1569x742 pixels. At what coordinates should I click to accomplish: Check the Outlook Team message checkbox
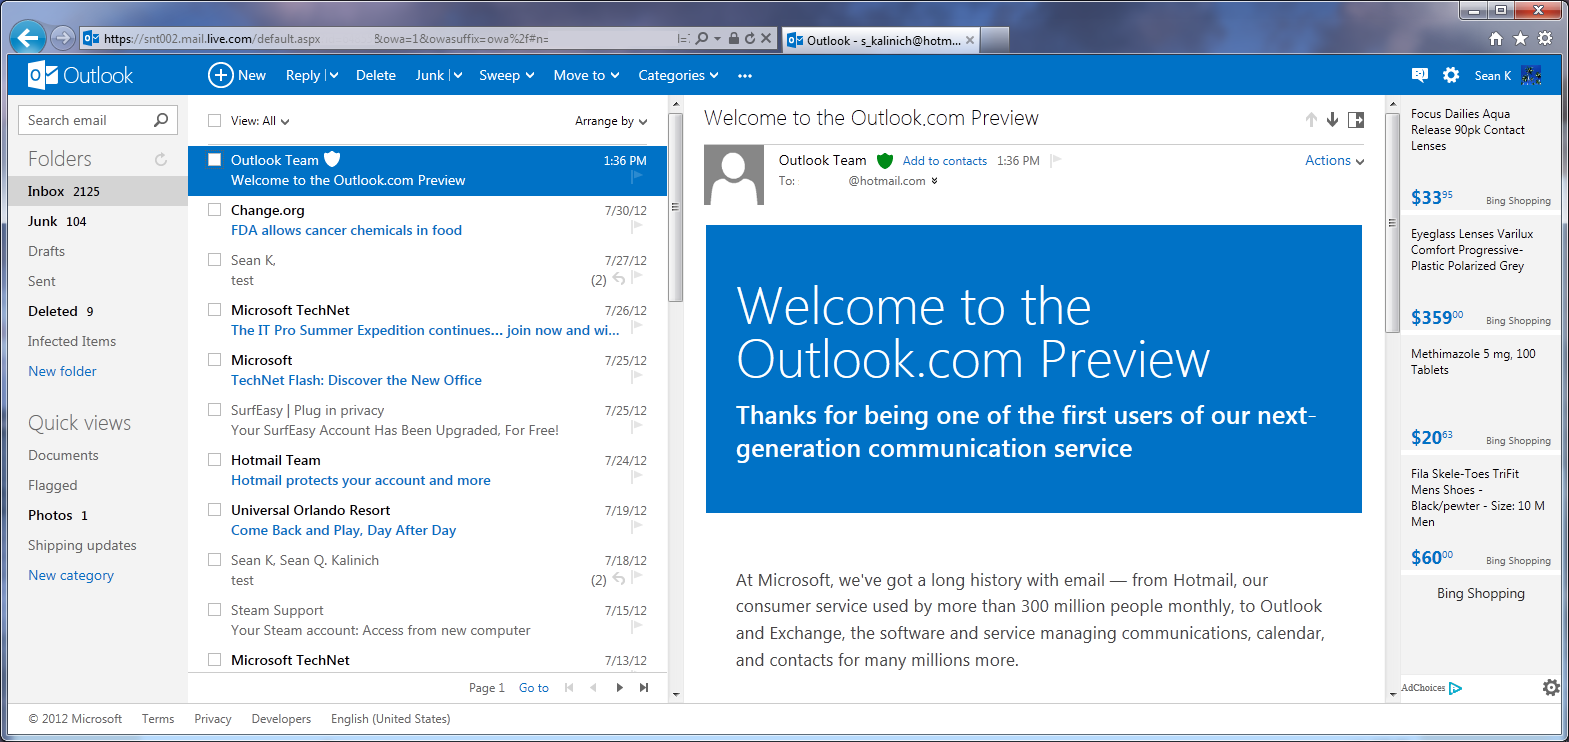pyautogui.click(x=214, y=159)
